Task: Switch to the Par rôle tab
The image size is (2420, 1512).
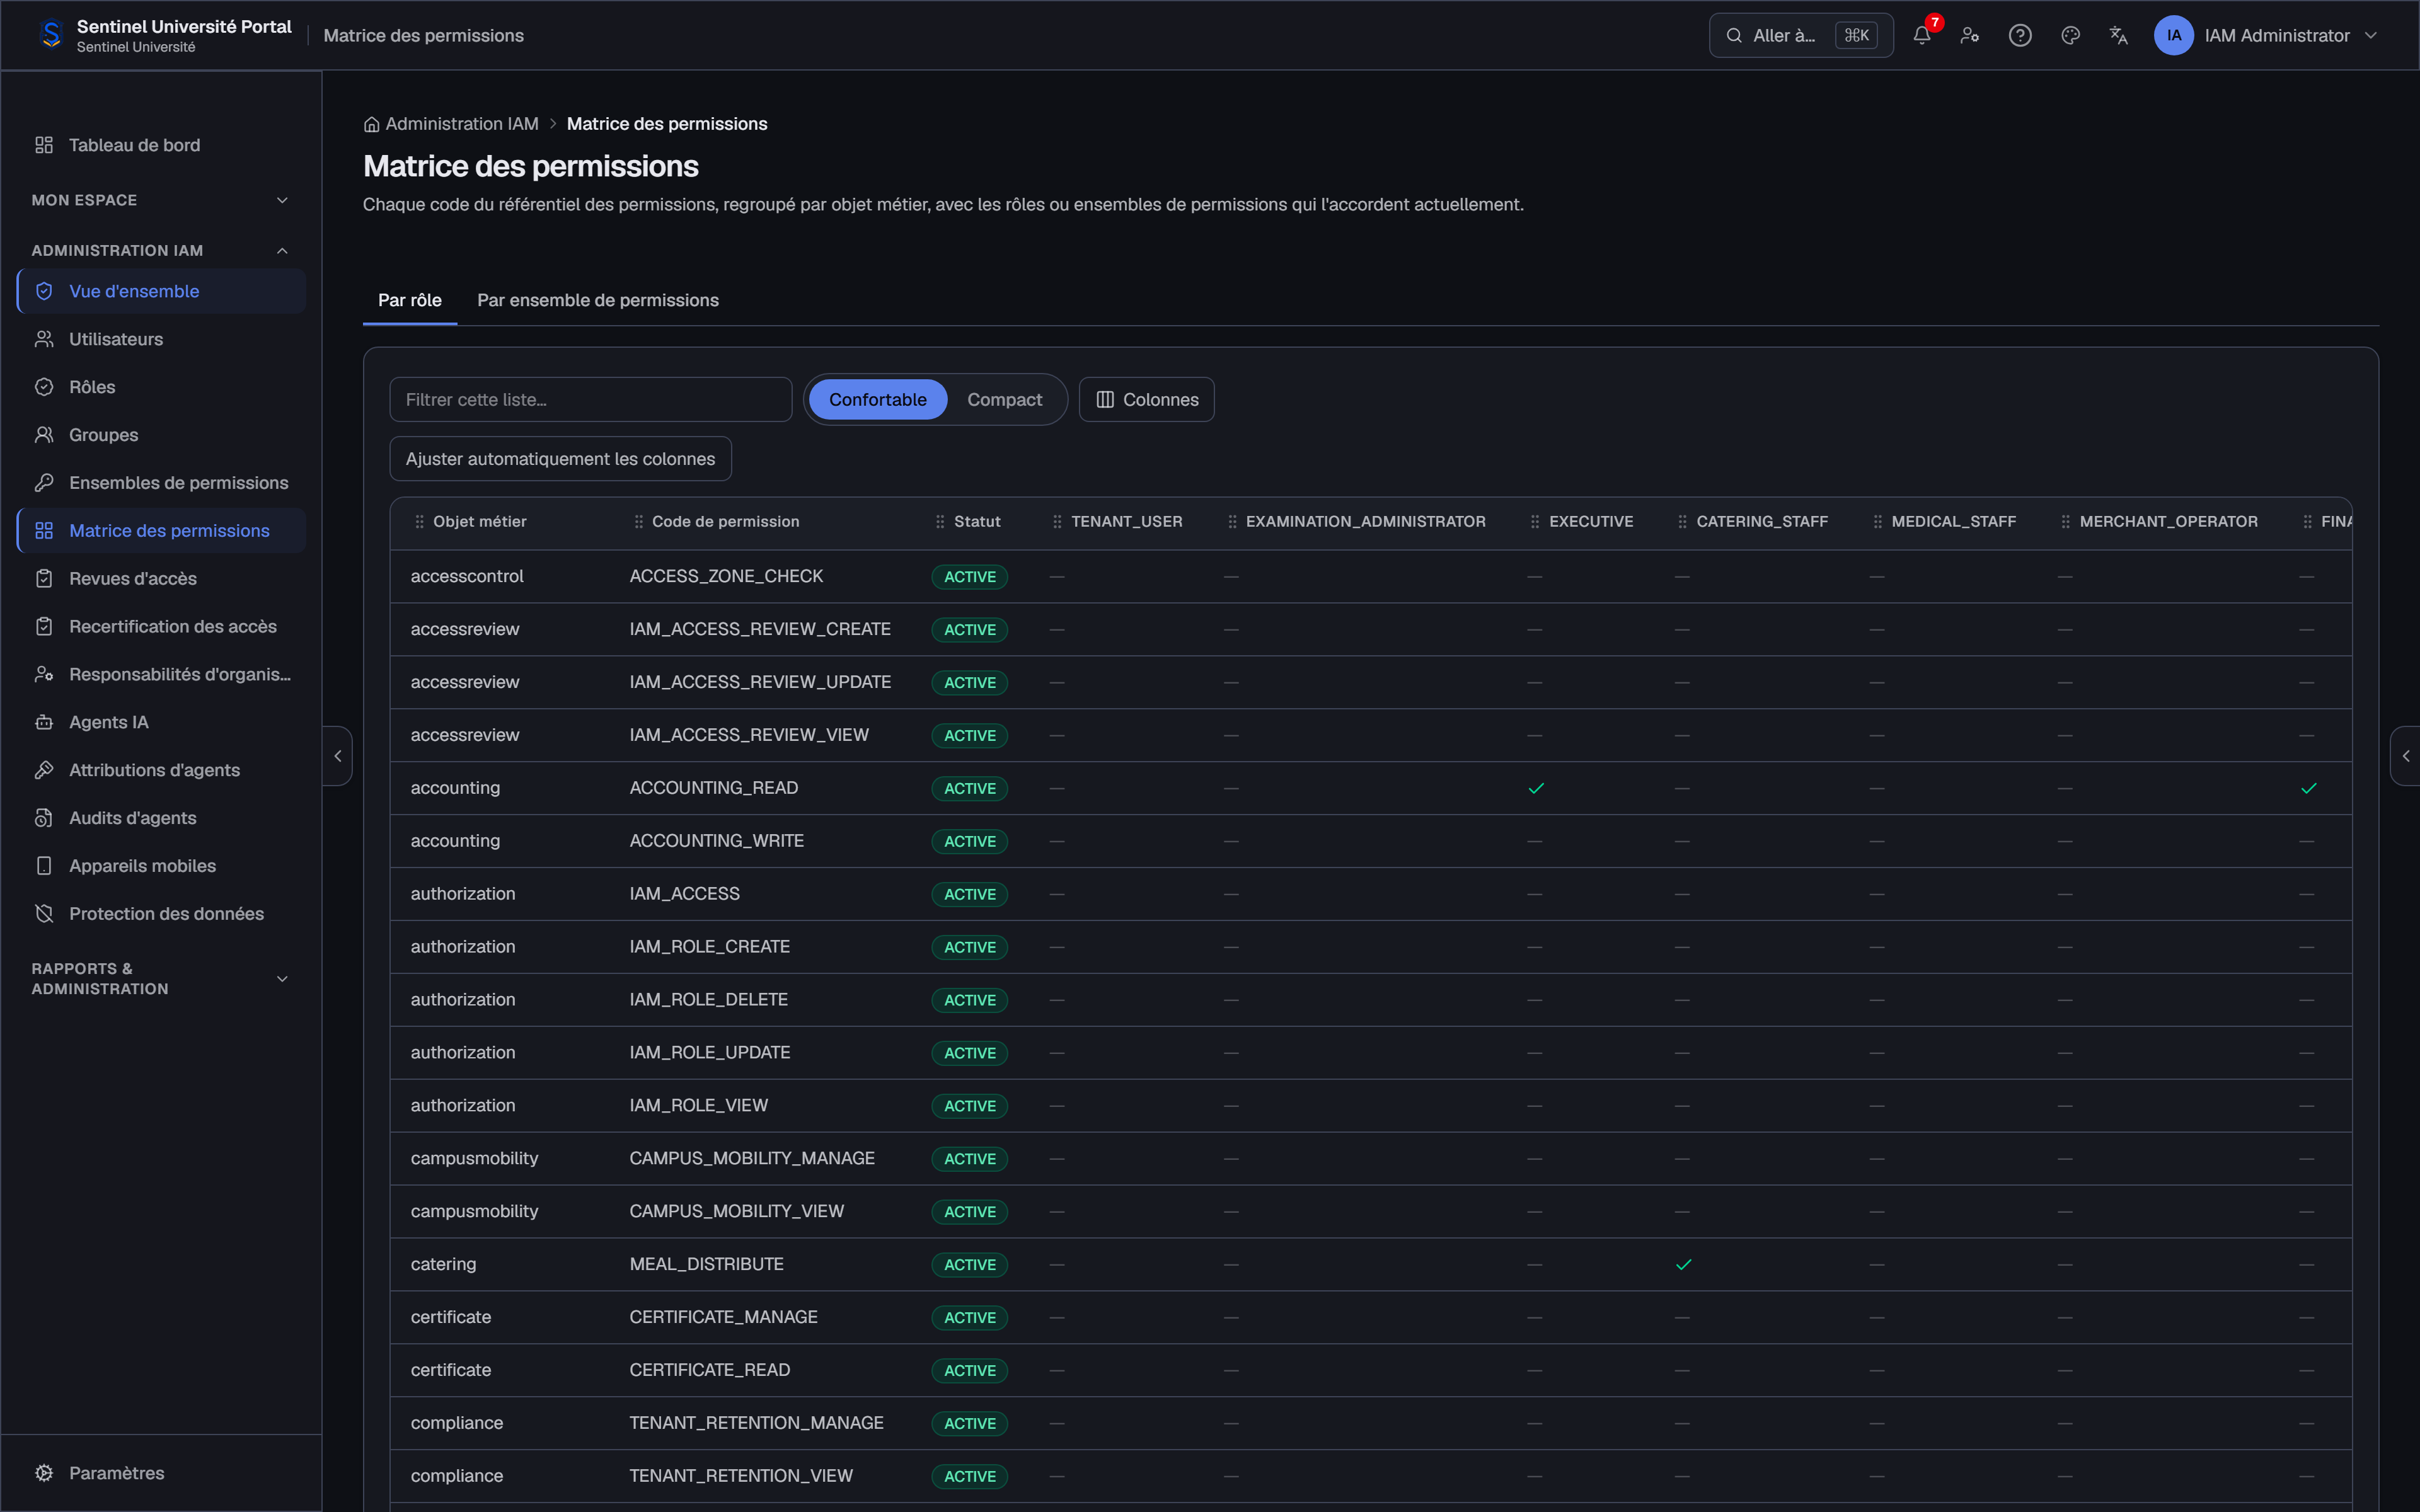Action: [410, 300]
